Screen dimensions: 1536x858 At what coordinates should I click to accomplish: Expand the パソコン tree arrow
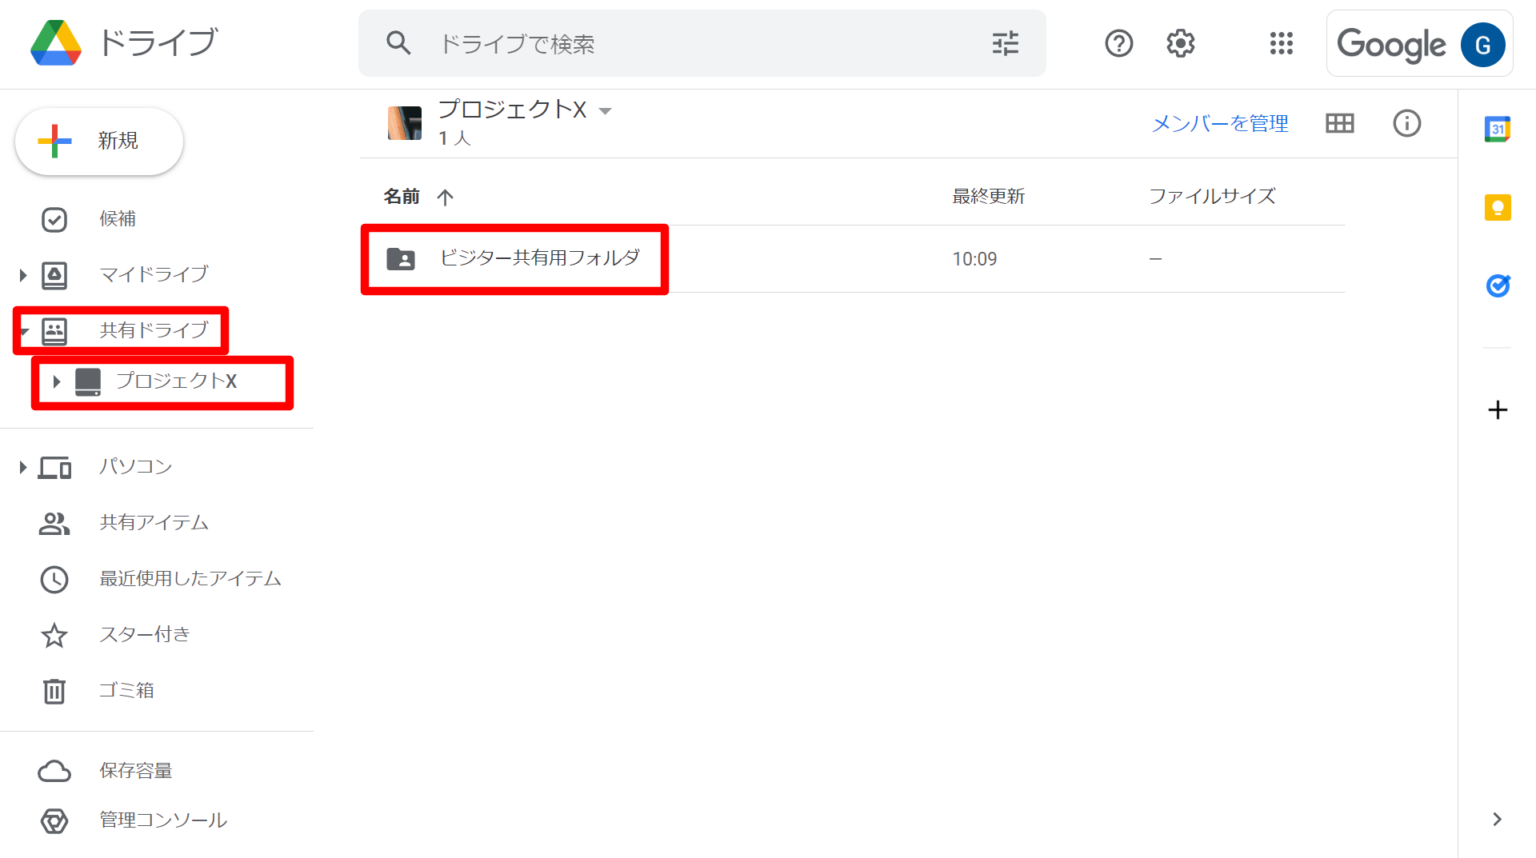point(23,467)
